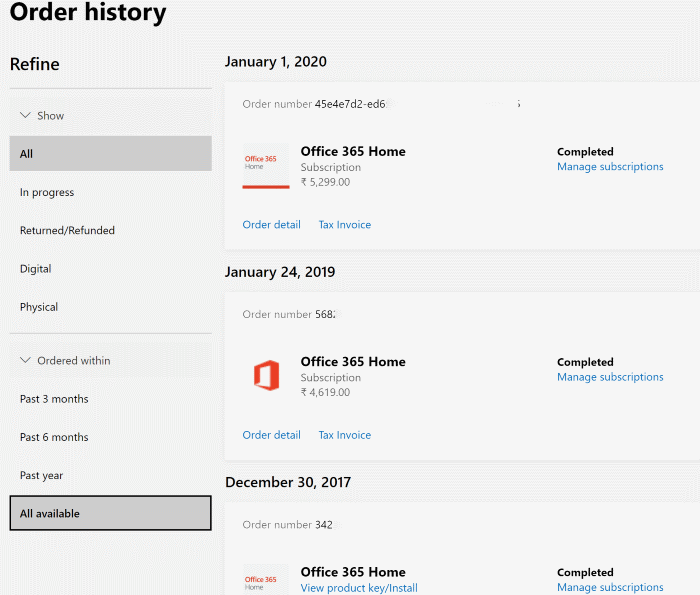700x595 pixels.
Task: Click the December 30, 2017 date heading
Action: coord(288,482)
